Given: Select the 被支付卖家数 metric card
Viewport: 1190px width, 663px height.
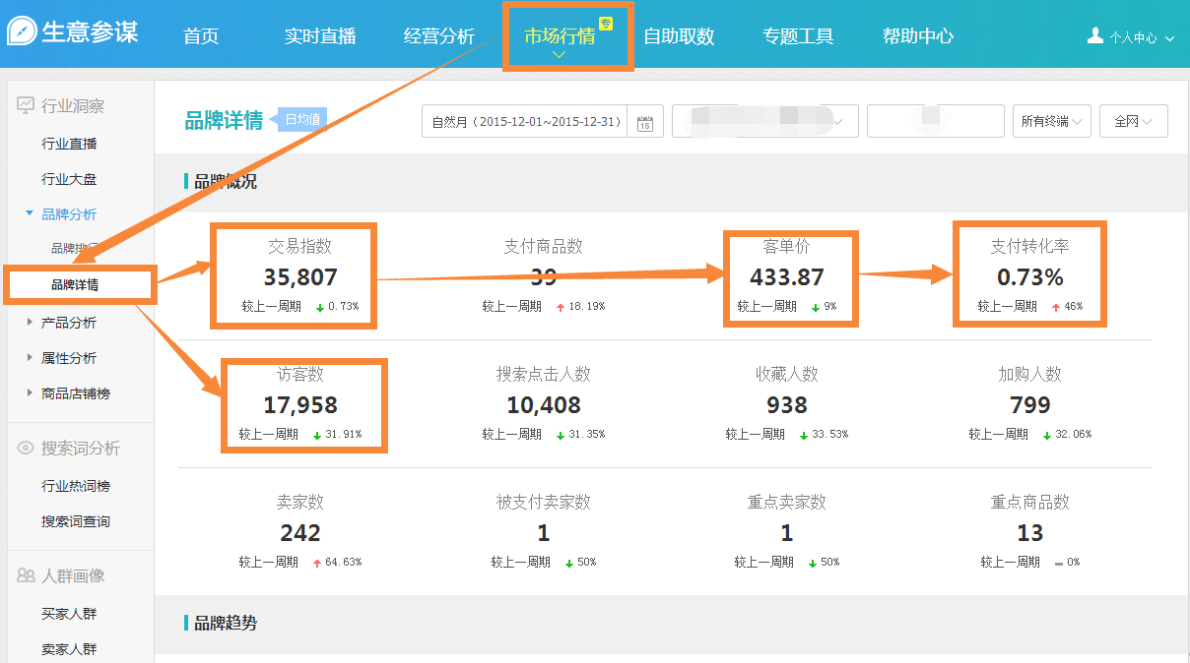Looking at the screenshot, I should coord(543,533).
